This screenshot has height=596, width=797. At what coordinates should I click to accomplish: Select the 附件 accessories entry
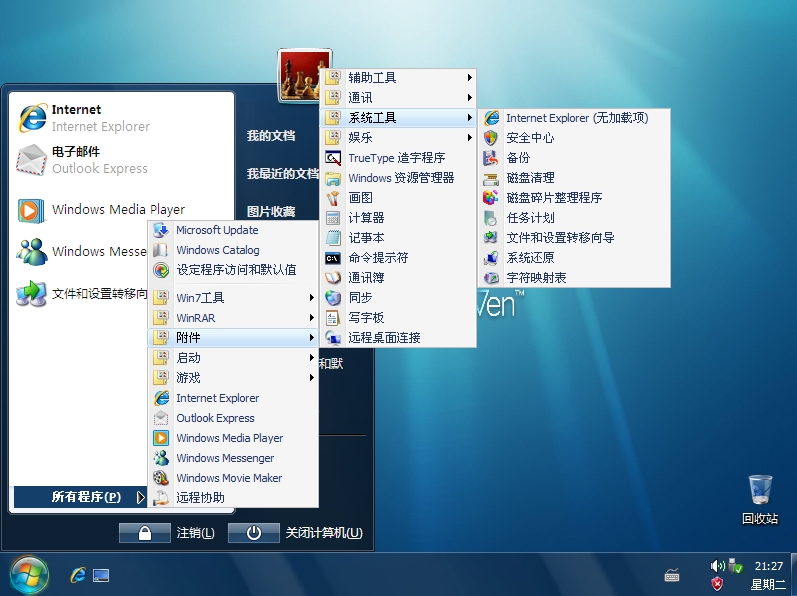233,337
